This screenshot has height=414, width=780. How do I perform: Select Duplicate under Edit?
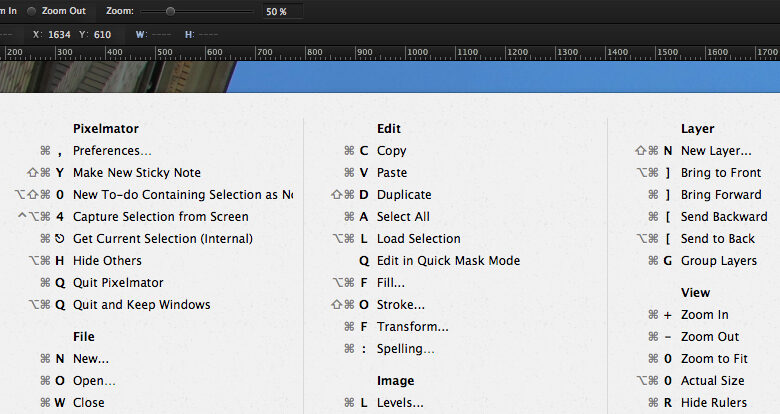click(x=404, y=195)
